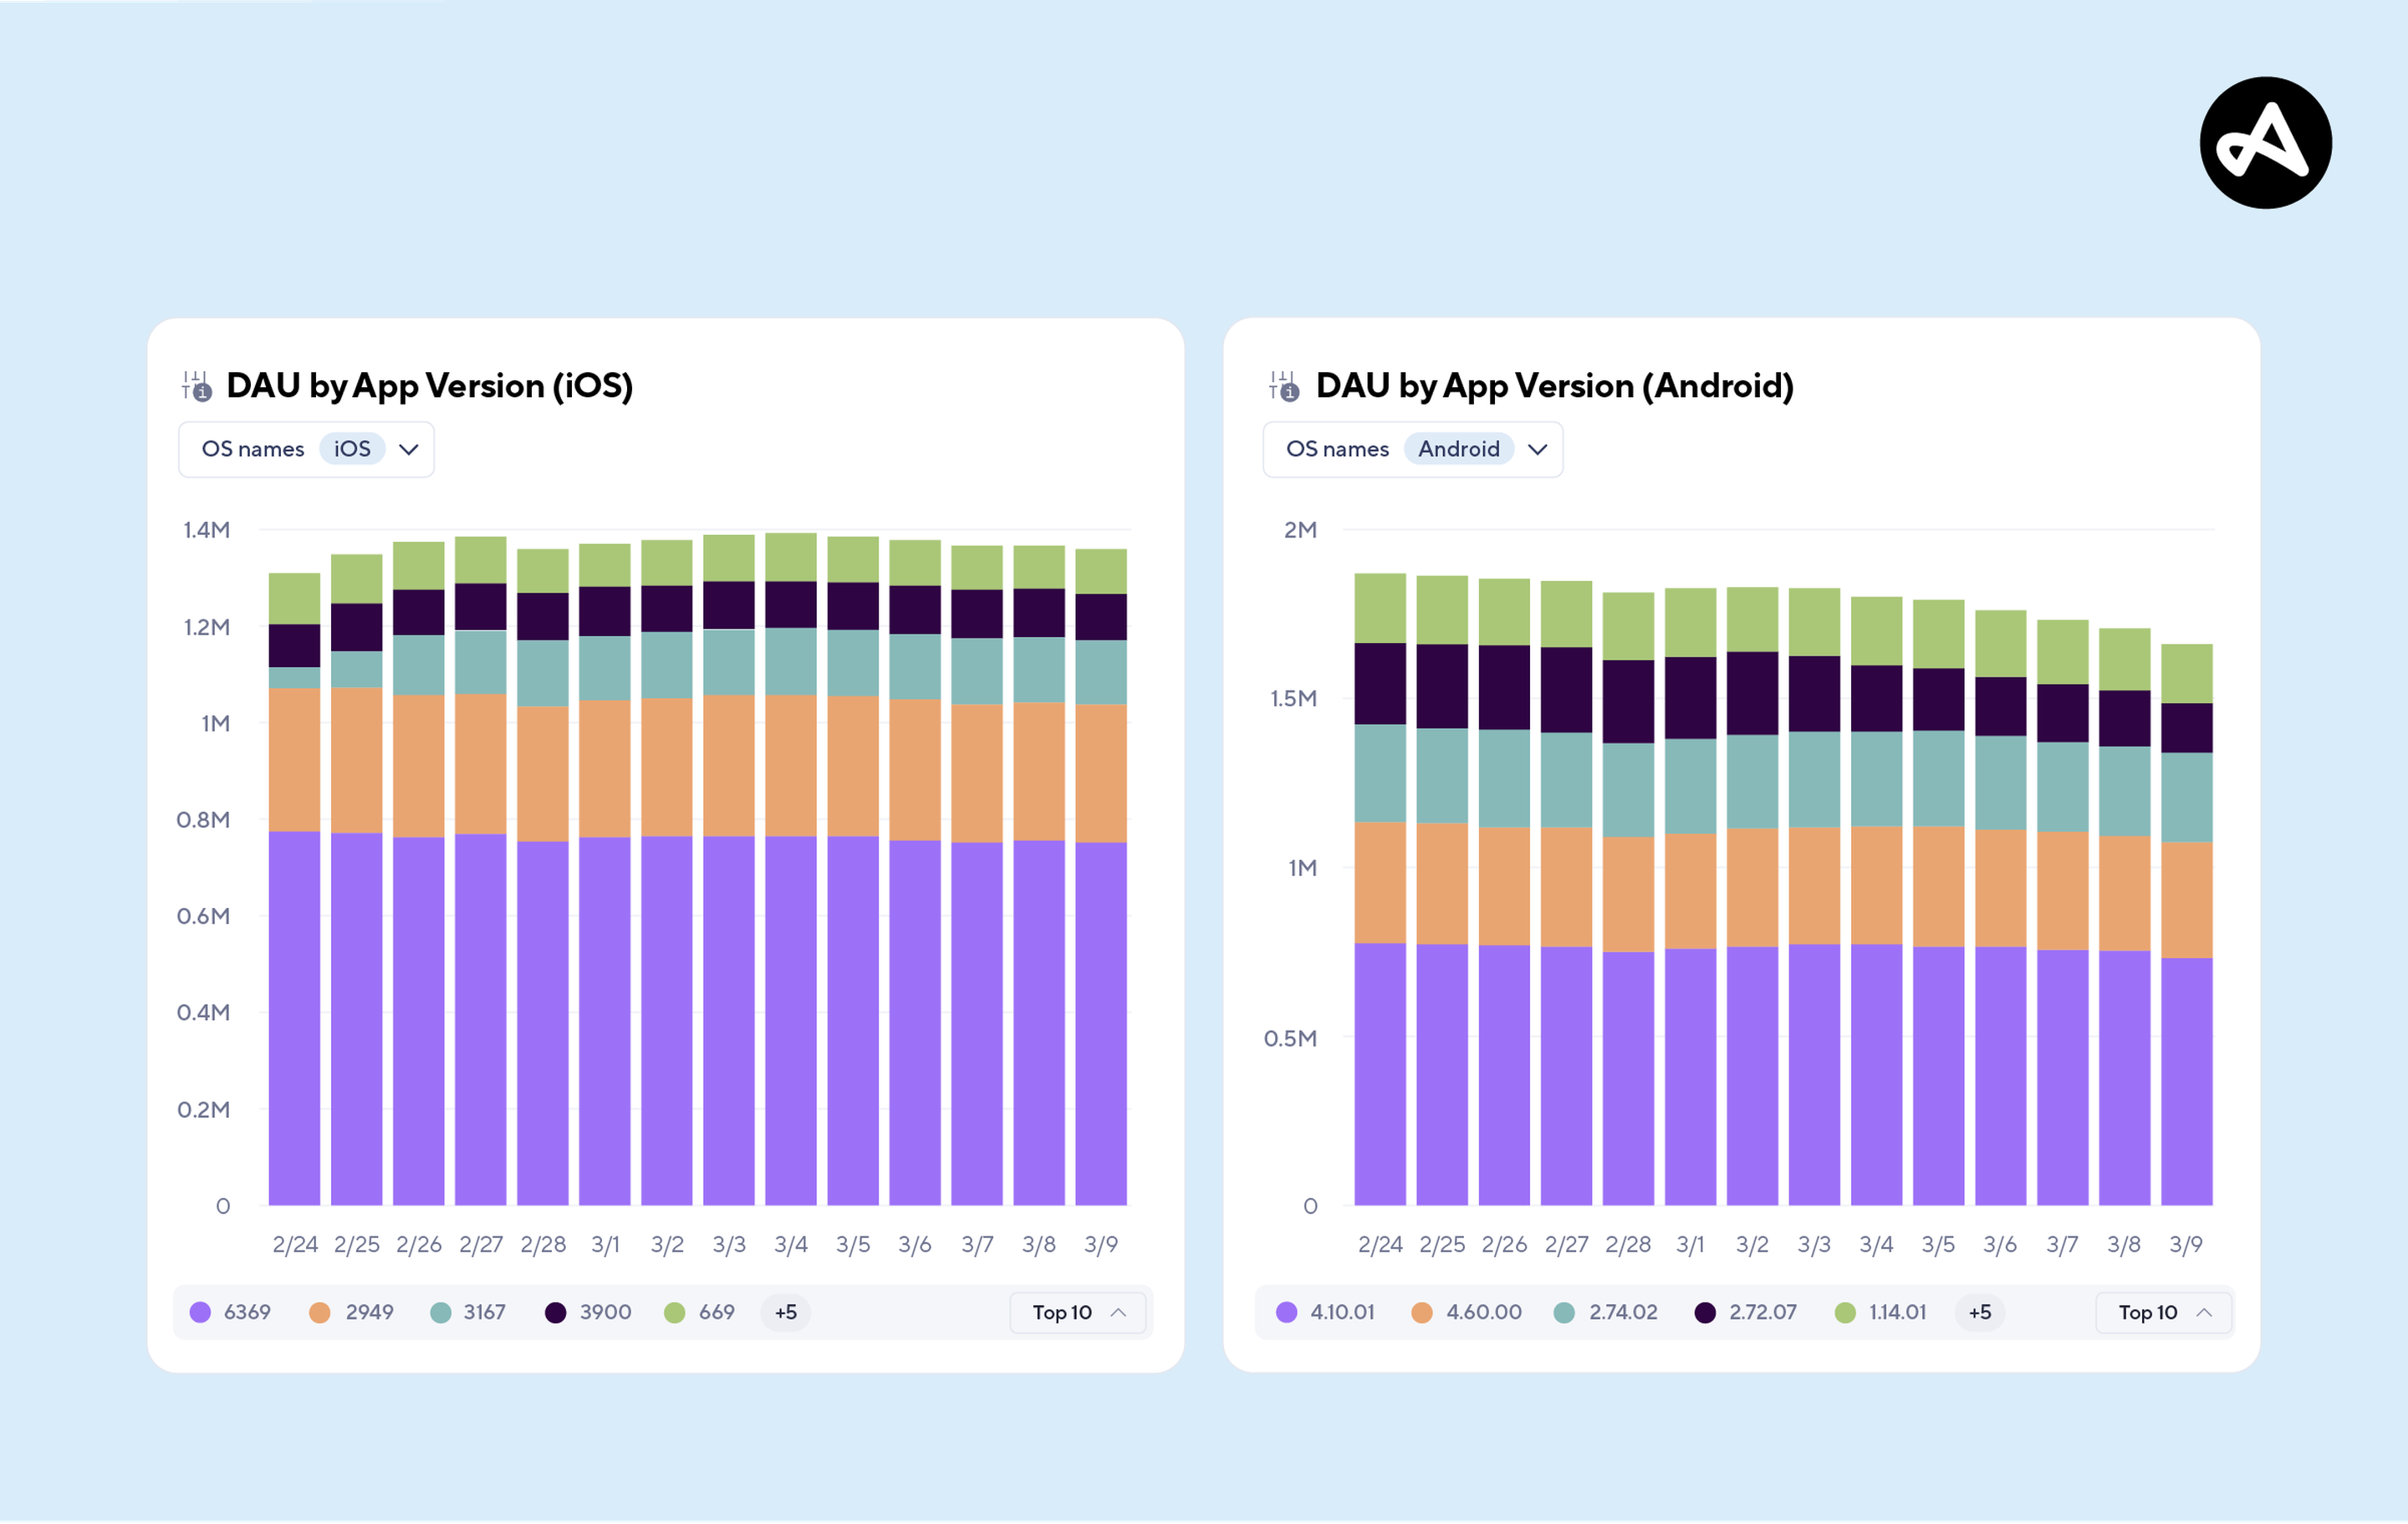
Task: Click the 0.8M axis label in iOS chart
Action: coord(203,820)
